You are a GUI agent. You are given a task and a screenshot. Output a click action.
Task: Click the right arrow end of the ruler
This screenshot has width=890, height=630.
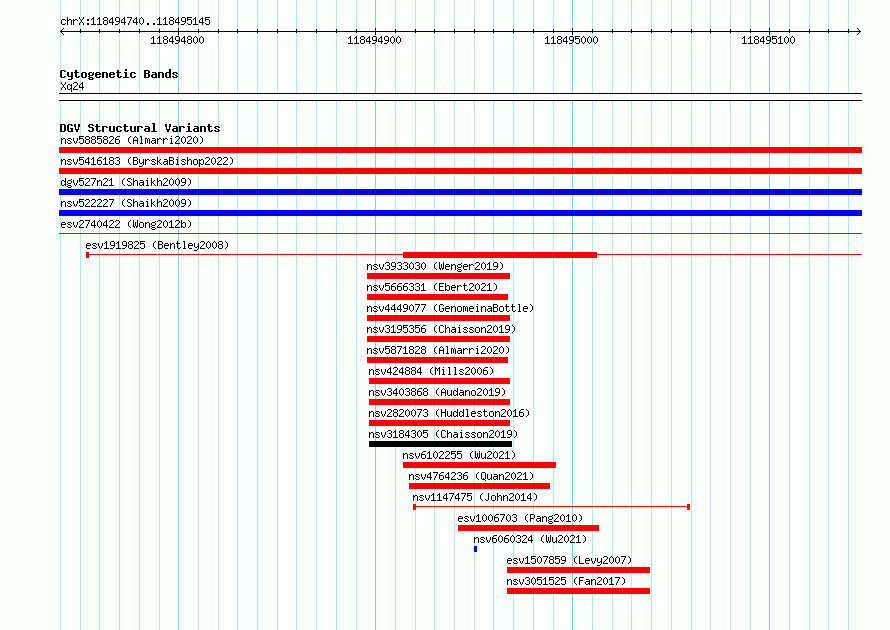tap(859, 32)
